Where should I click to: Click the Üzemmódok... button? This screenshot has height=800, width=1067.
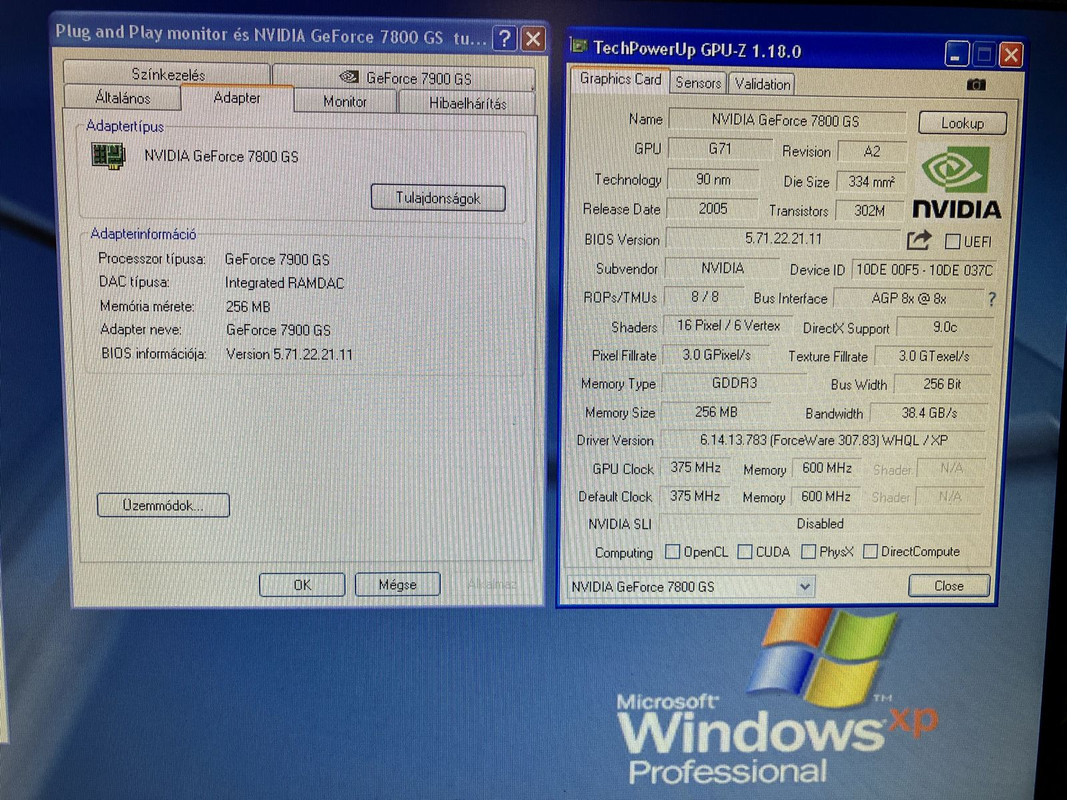pos(163,505)
